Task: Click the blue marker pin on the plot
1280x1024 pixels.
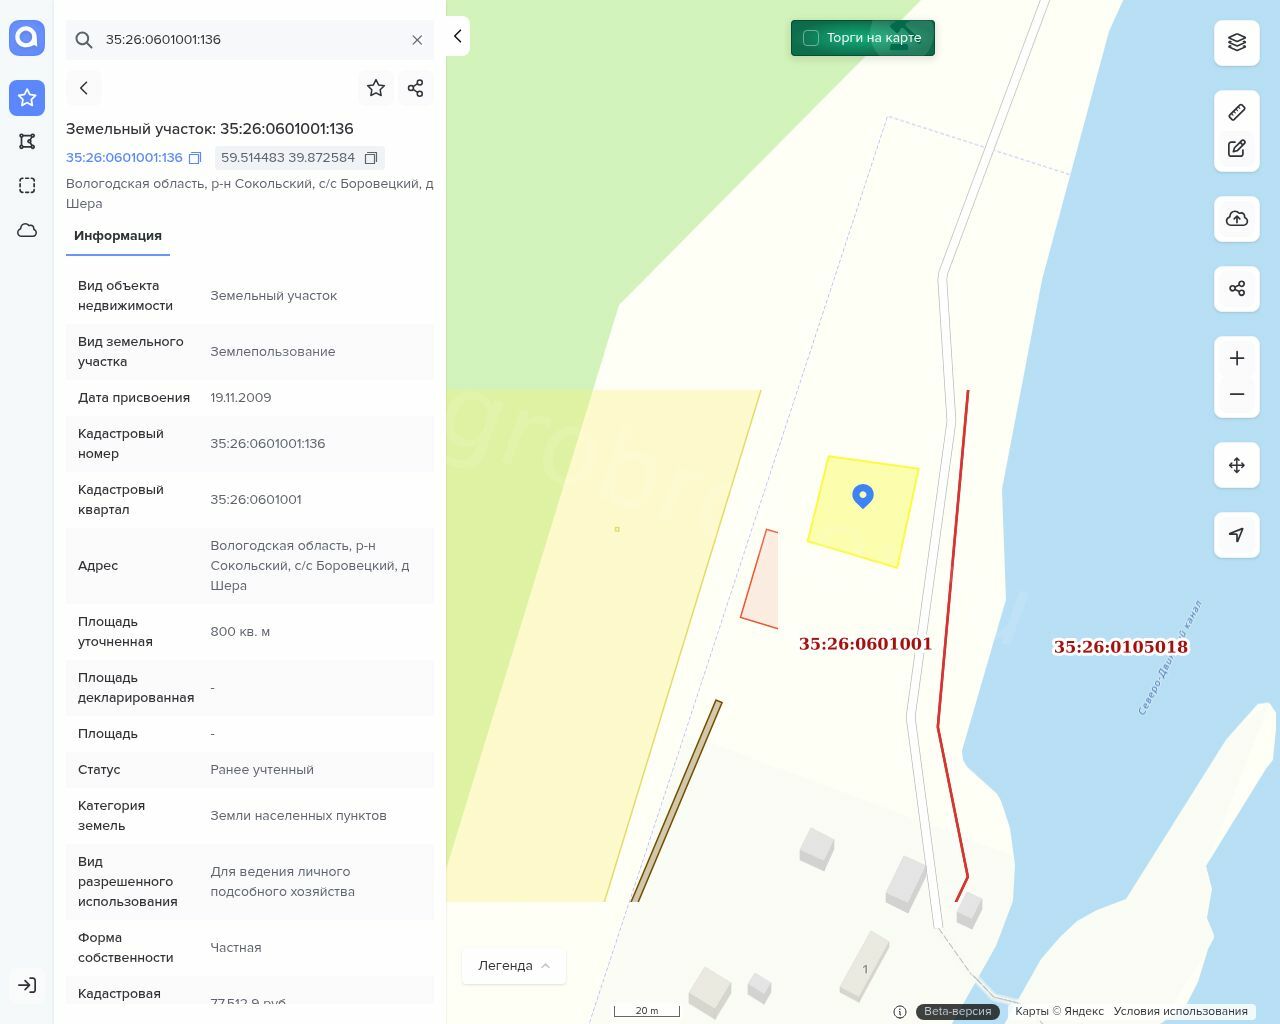Action: pyautogui.click(x=863, y=495)
